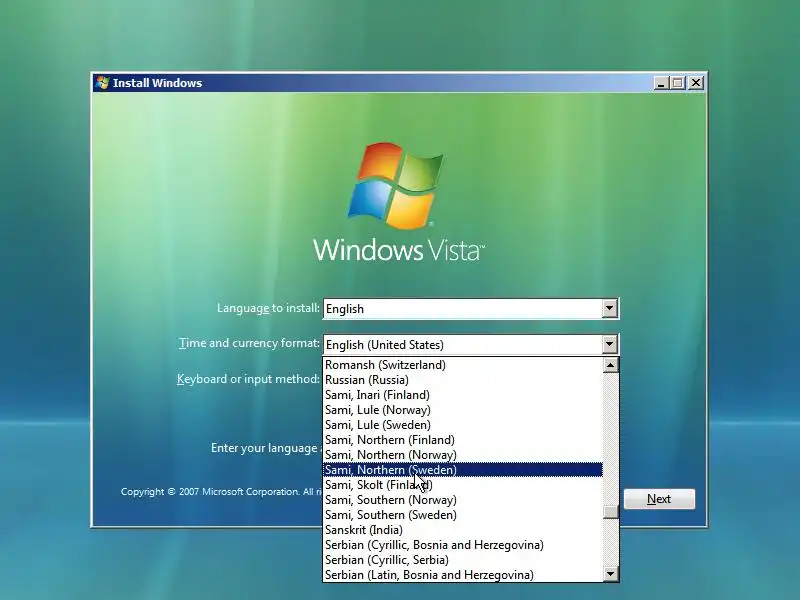
Task: Select Romansh (Switzerland) from the list
Action: click(x=463, y=365)
